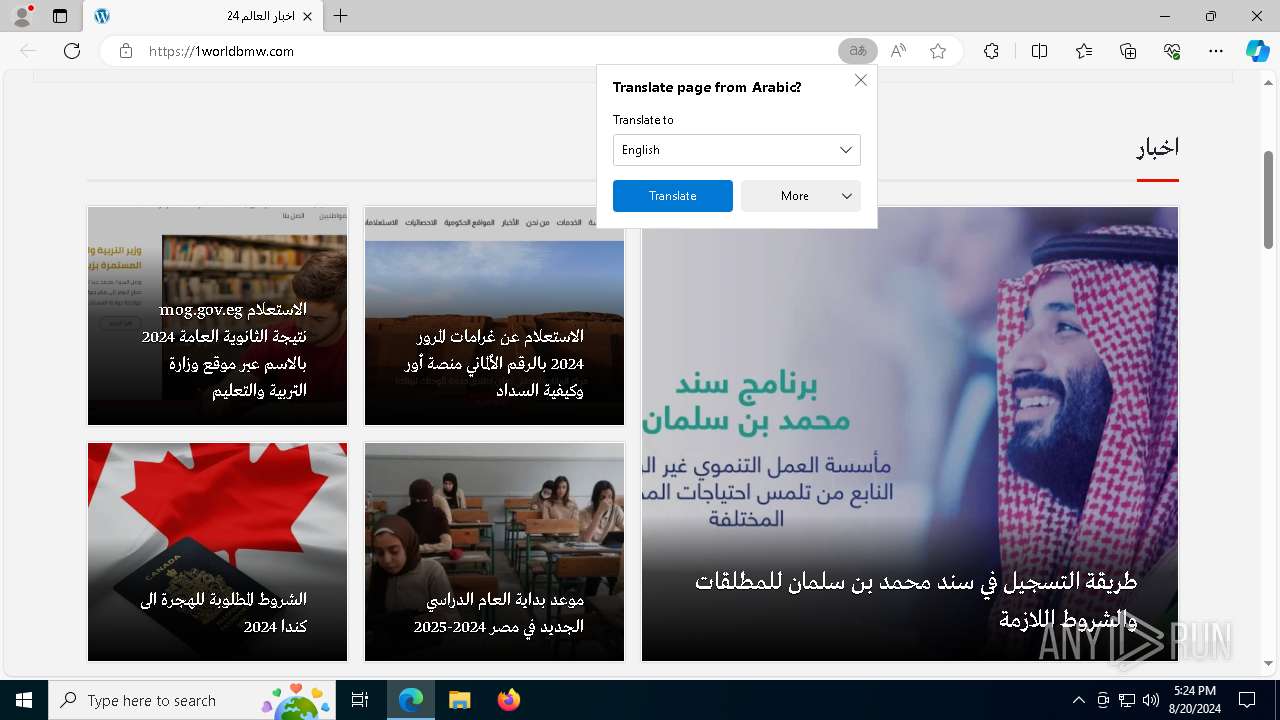Open the Extensions menu
Image resolution: width=1280 pixels, height=720 pixels.
pos(991,51)
